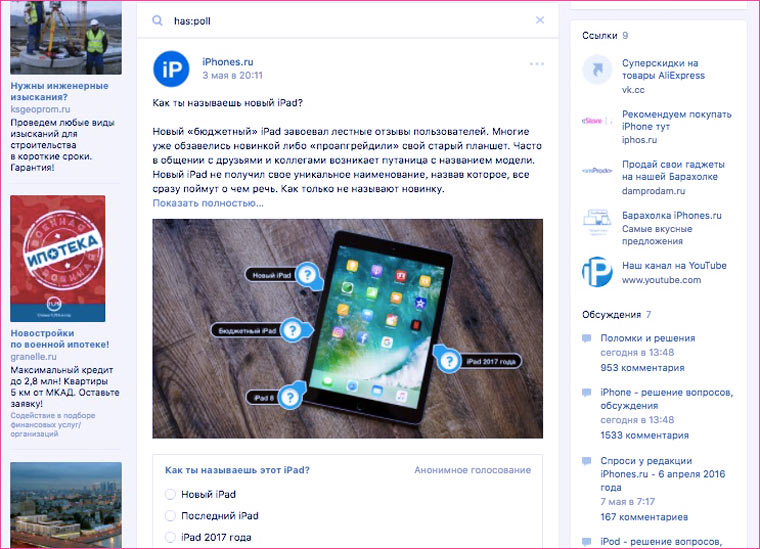The image size is (760, 549).
Task: Open the red Ипотека ad banner
Action: (x=58, y=258)
